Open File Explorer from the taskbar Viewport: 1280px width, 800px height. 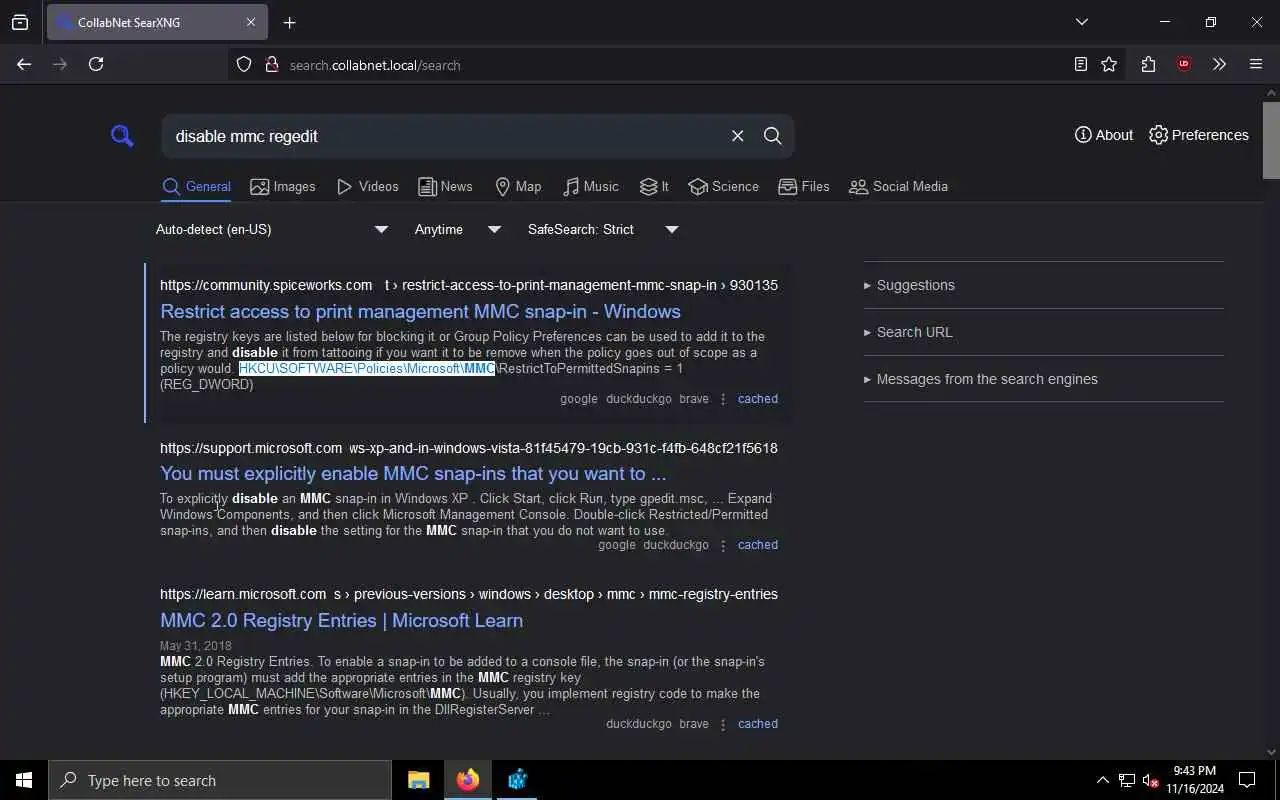(x=418, y=780)
